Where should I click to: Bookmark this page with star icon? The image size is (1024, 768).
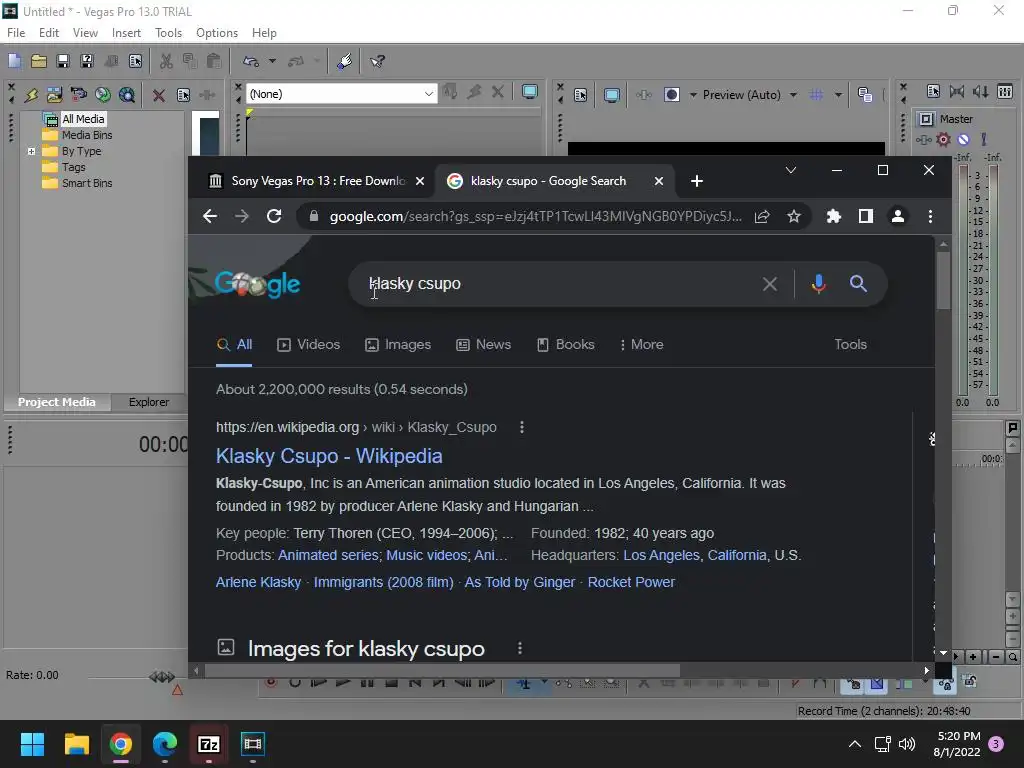pyautogui.click(x=793, y=216)
